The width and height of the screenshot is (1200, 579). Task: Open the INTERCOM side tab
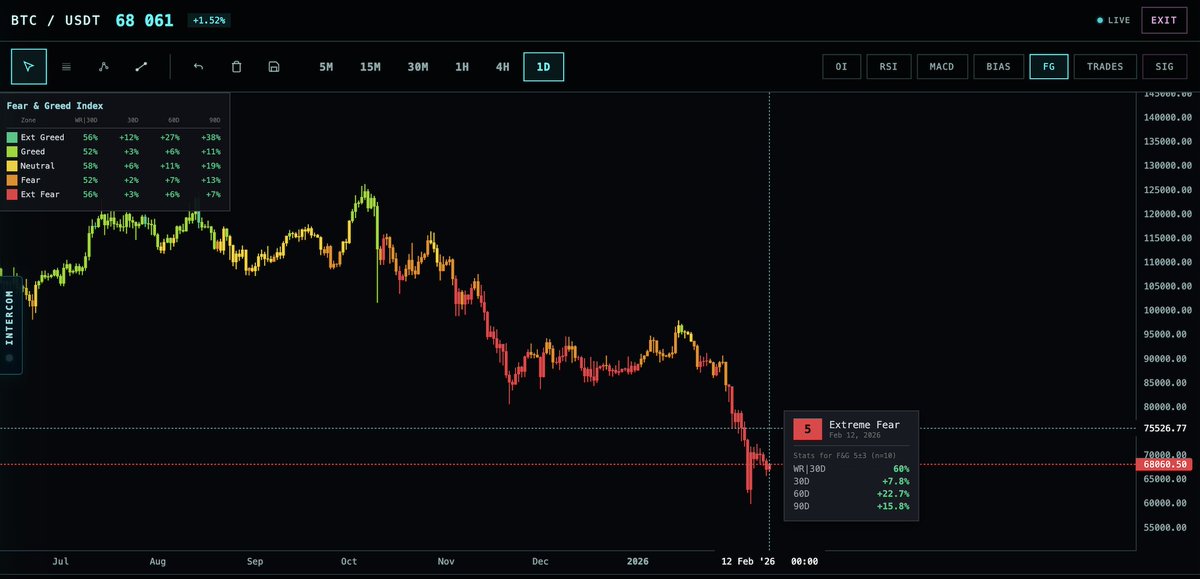(x=10, y=326)
